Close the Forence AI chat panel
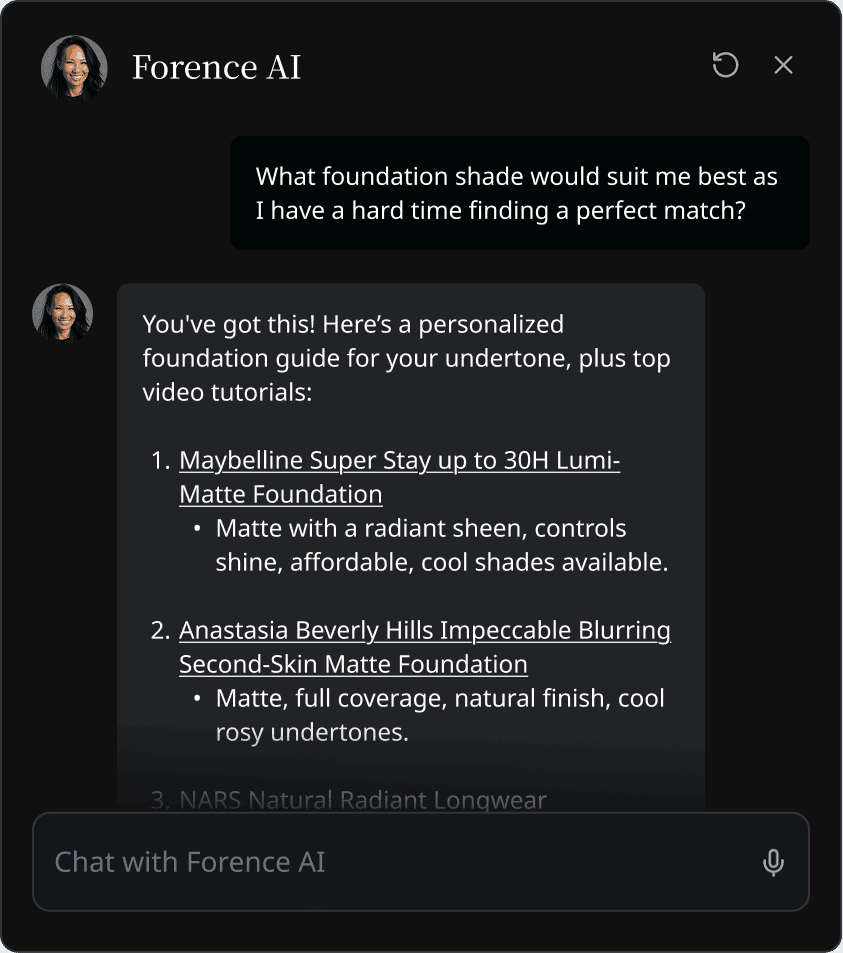The image size is (843, 953). tap(783, 66)
